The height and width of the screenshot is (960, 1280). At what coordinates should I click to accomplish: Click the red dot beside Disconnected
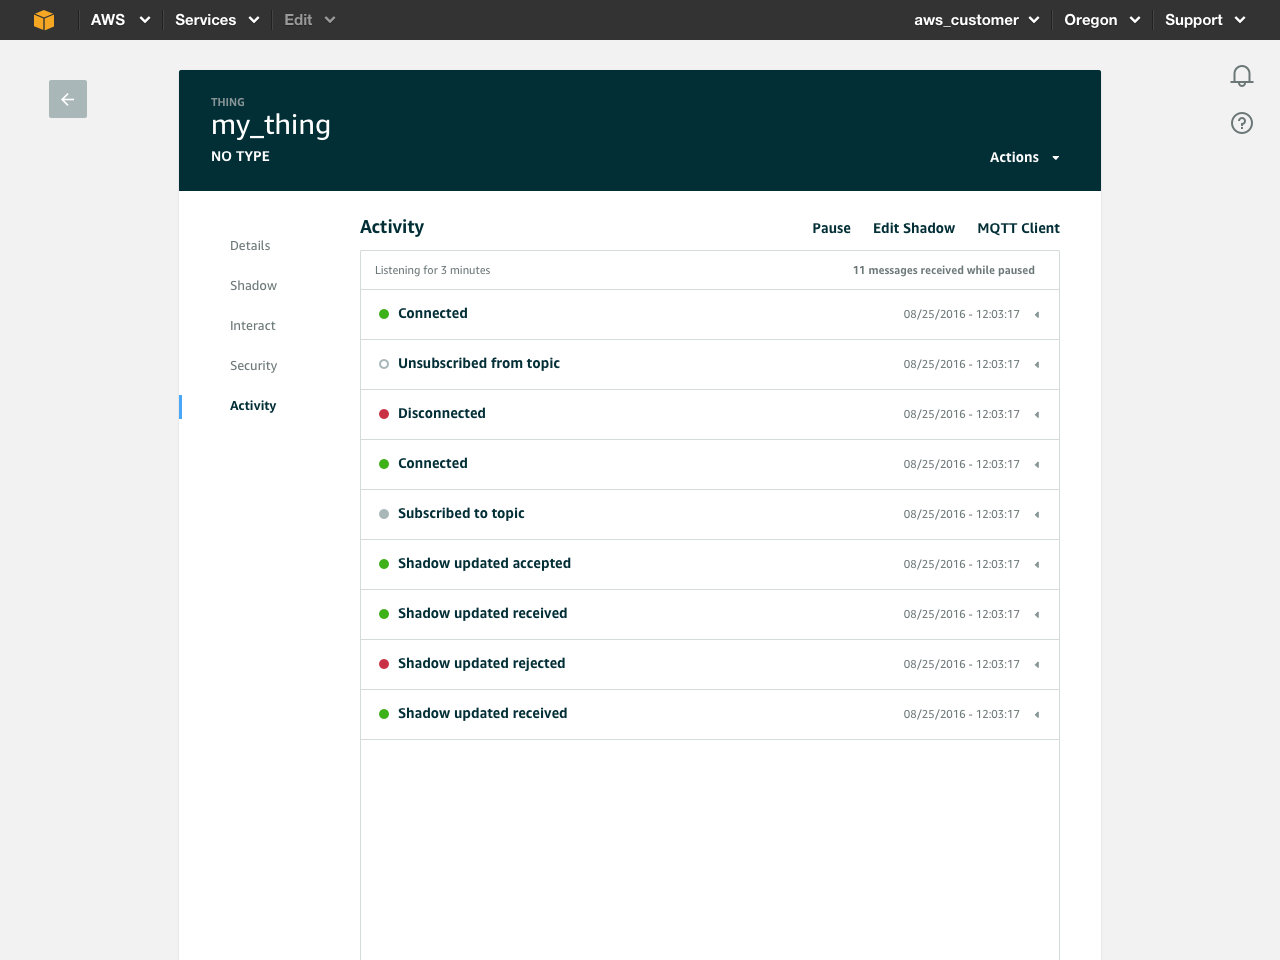point(384,414)
